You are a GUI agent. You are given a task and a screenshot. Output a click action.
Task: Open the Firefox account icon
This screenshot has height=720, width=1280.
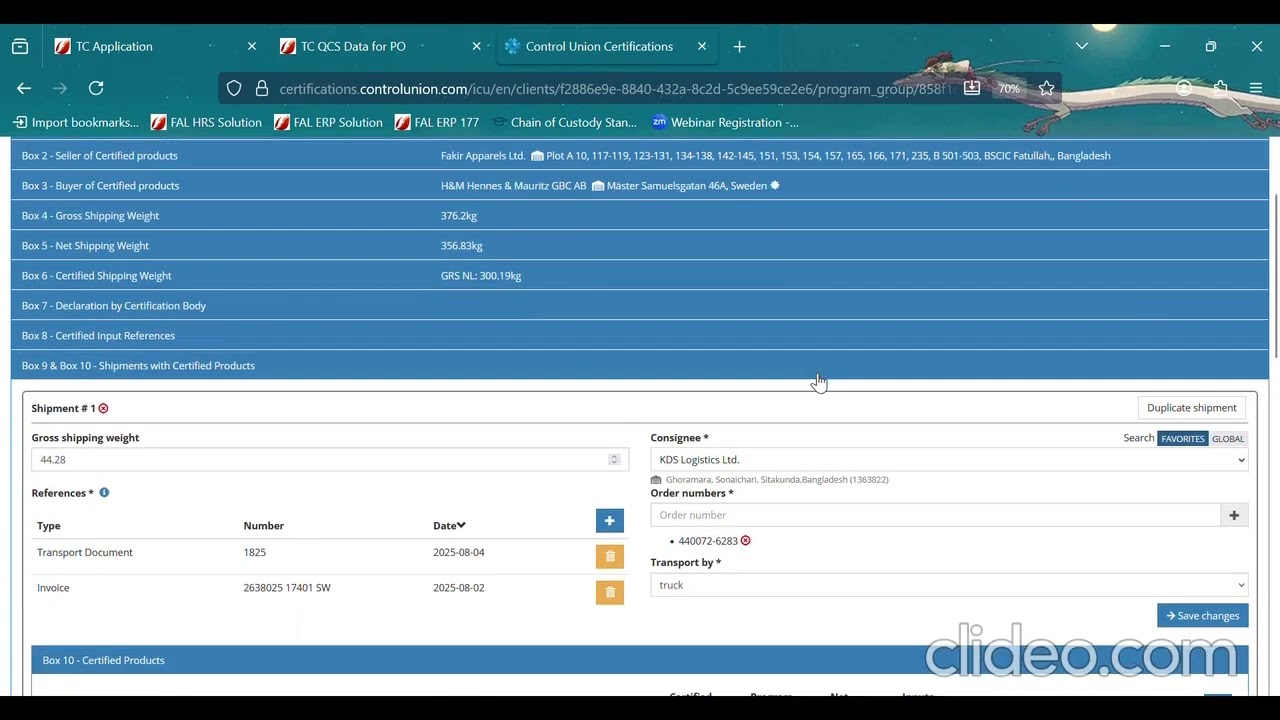pos(1184,88)
